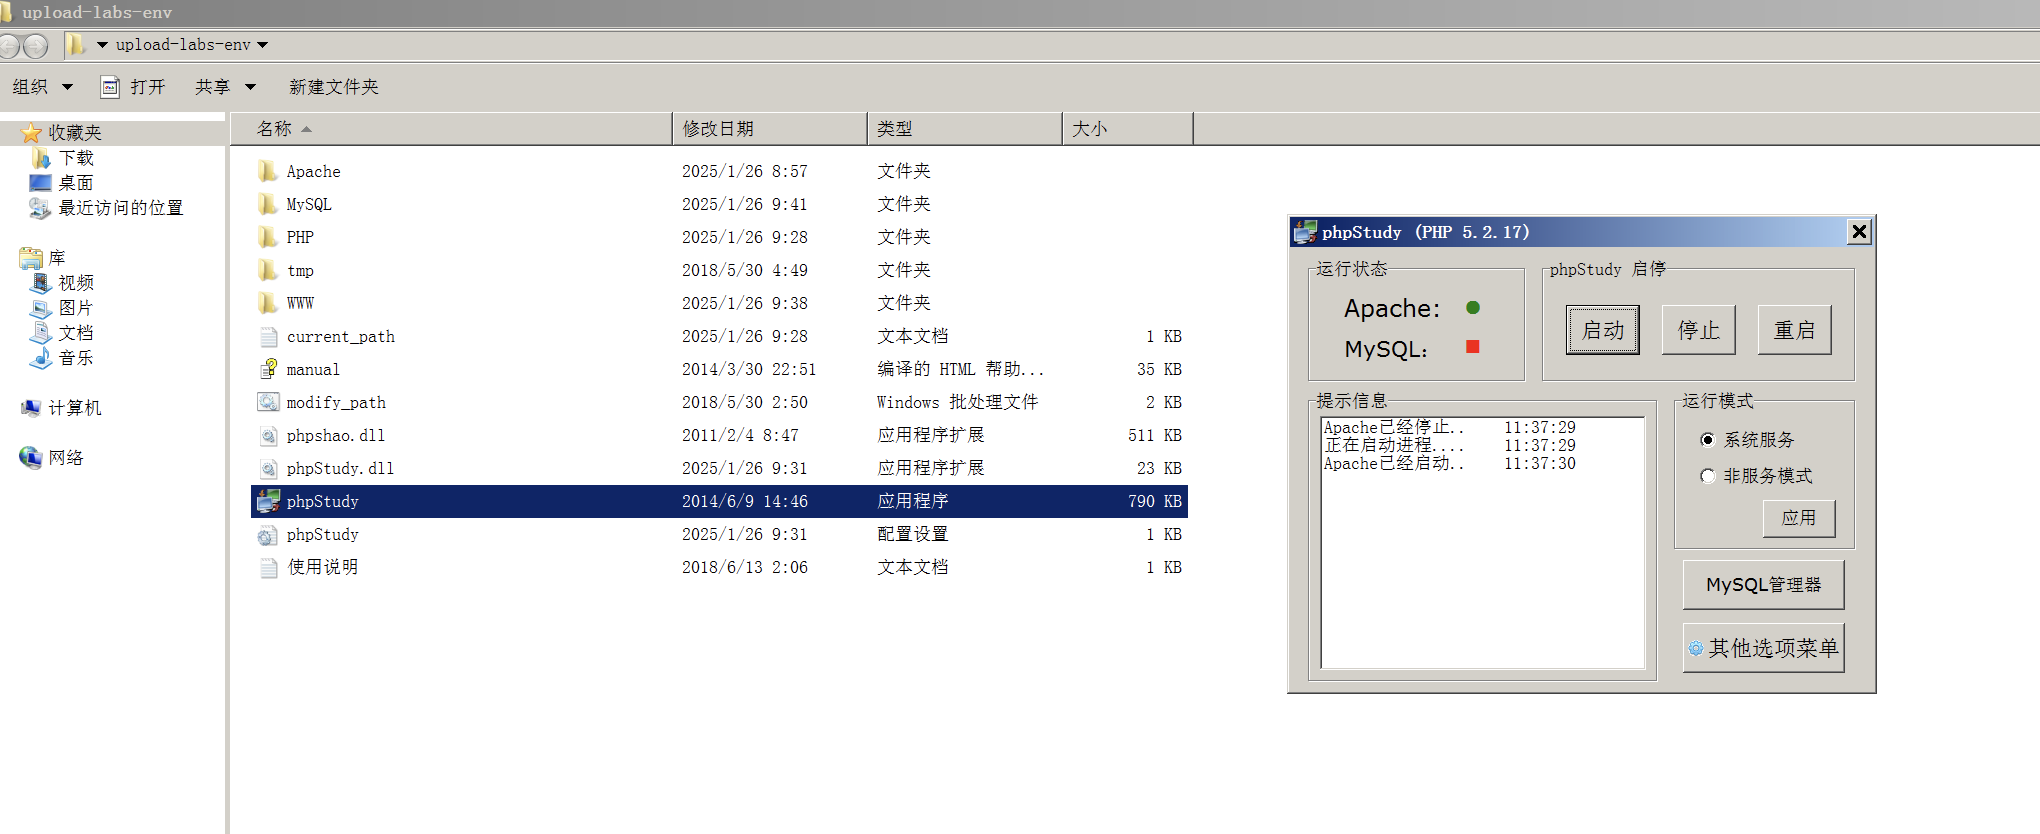This screenshot has height=834, width=2040.
Task: Expand the upload-labs-env address bar dropdown
Action: click(263, 45)
